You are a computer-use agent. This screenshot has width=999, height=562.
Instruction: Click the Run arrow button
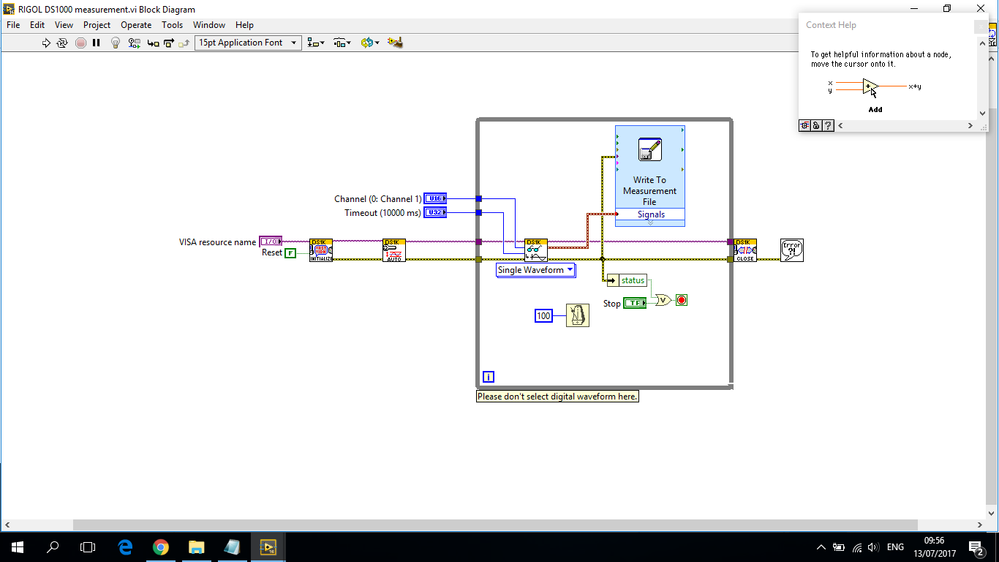pos(46,43)
